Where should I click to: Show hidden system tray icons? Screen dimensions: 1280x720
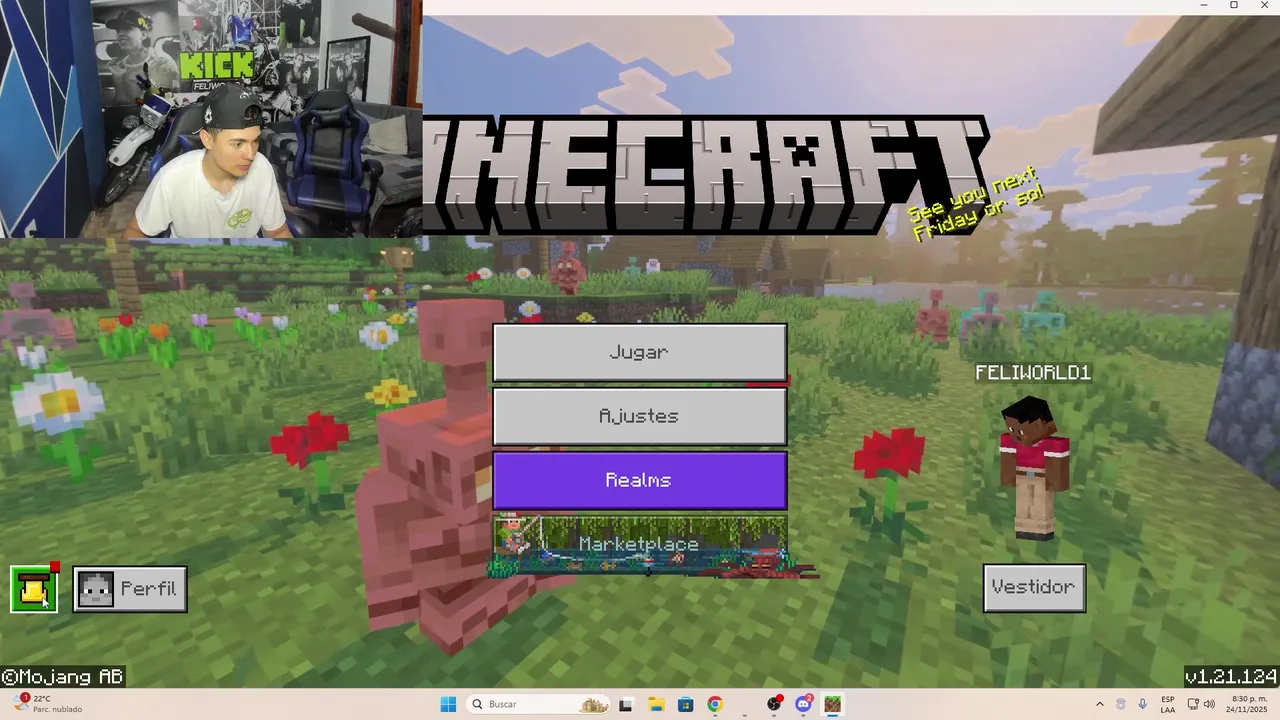click(1100, 704)
